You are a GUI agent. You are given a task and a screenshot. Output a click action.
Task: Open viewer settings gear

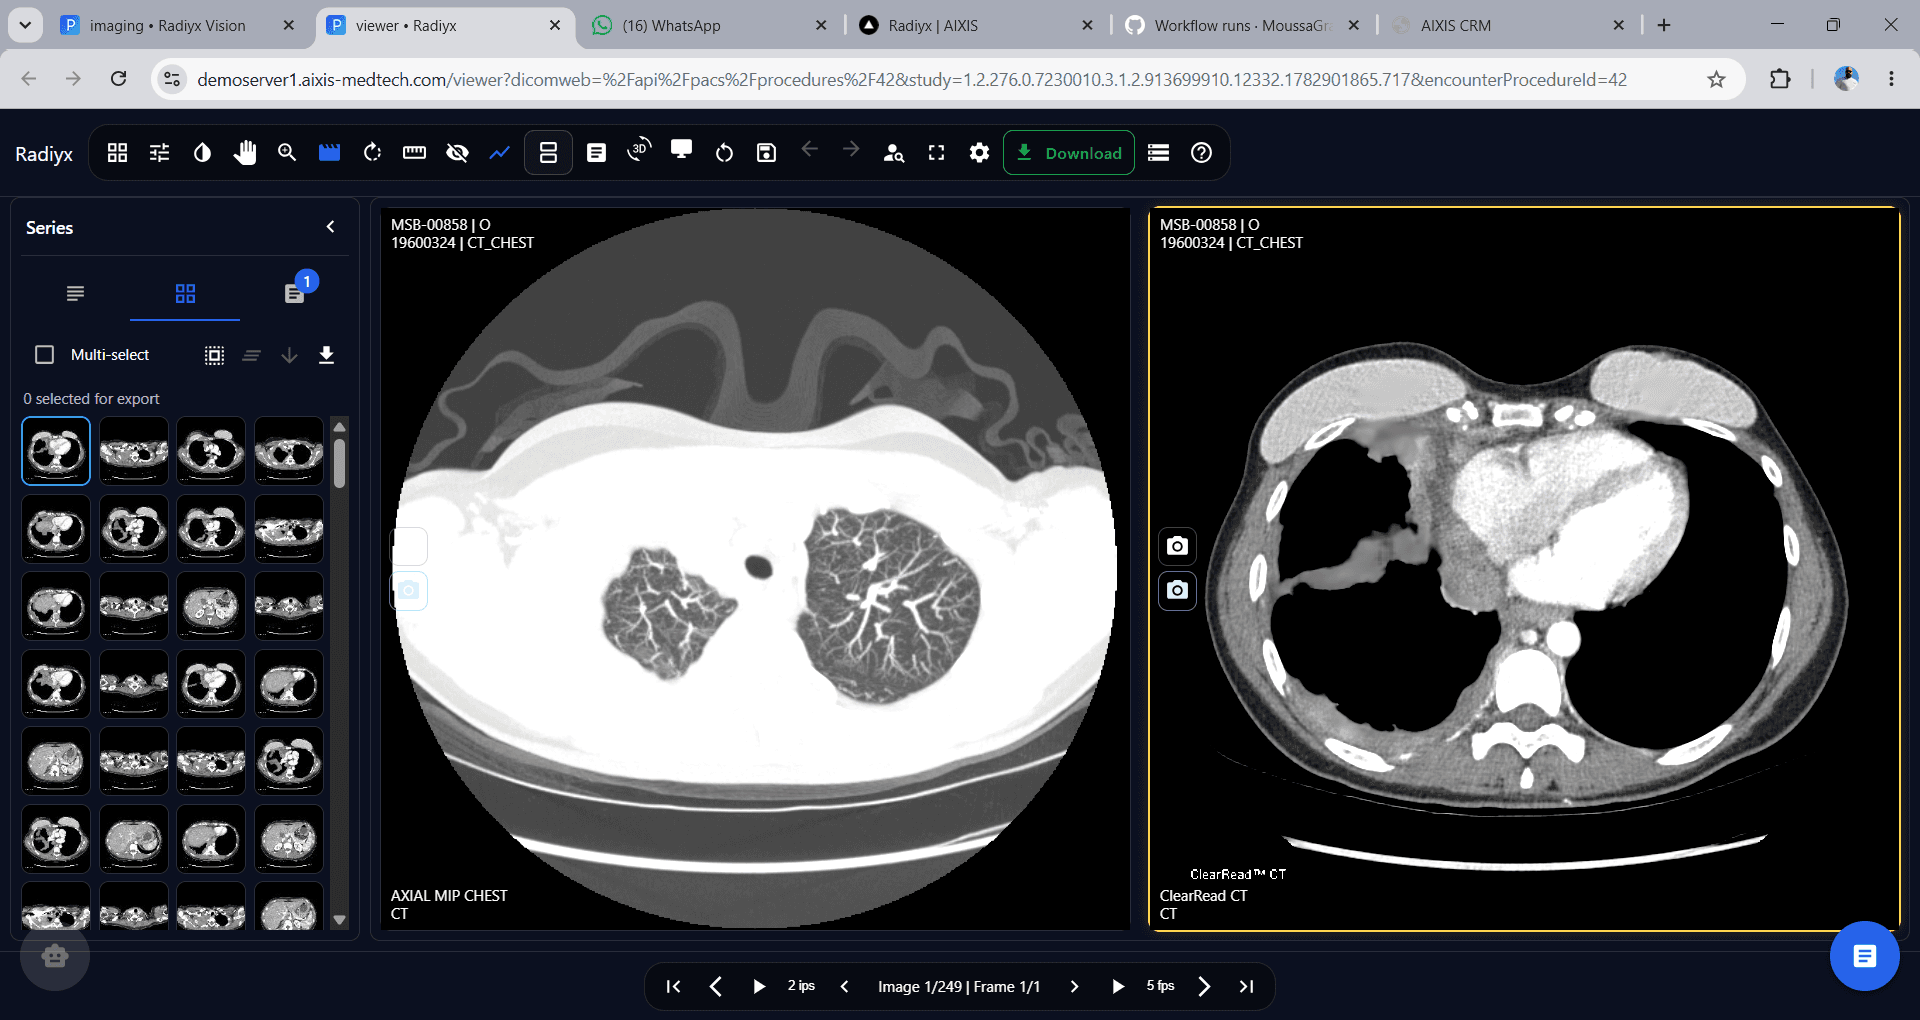pos(979,153)
